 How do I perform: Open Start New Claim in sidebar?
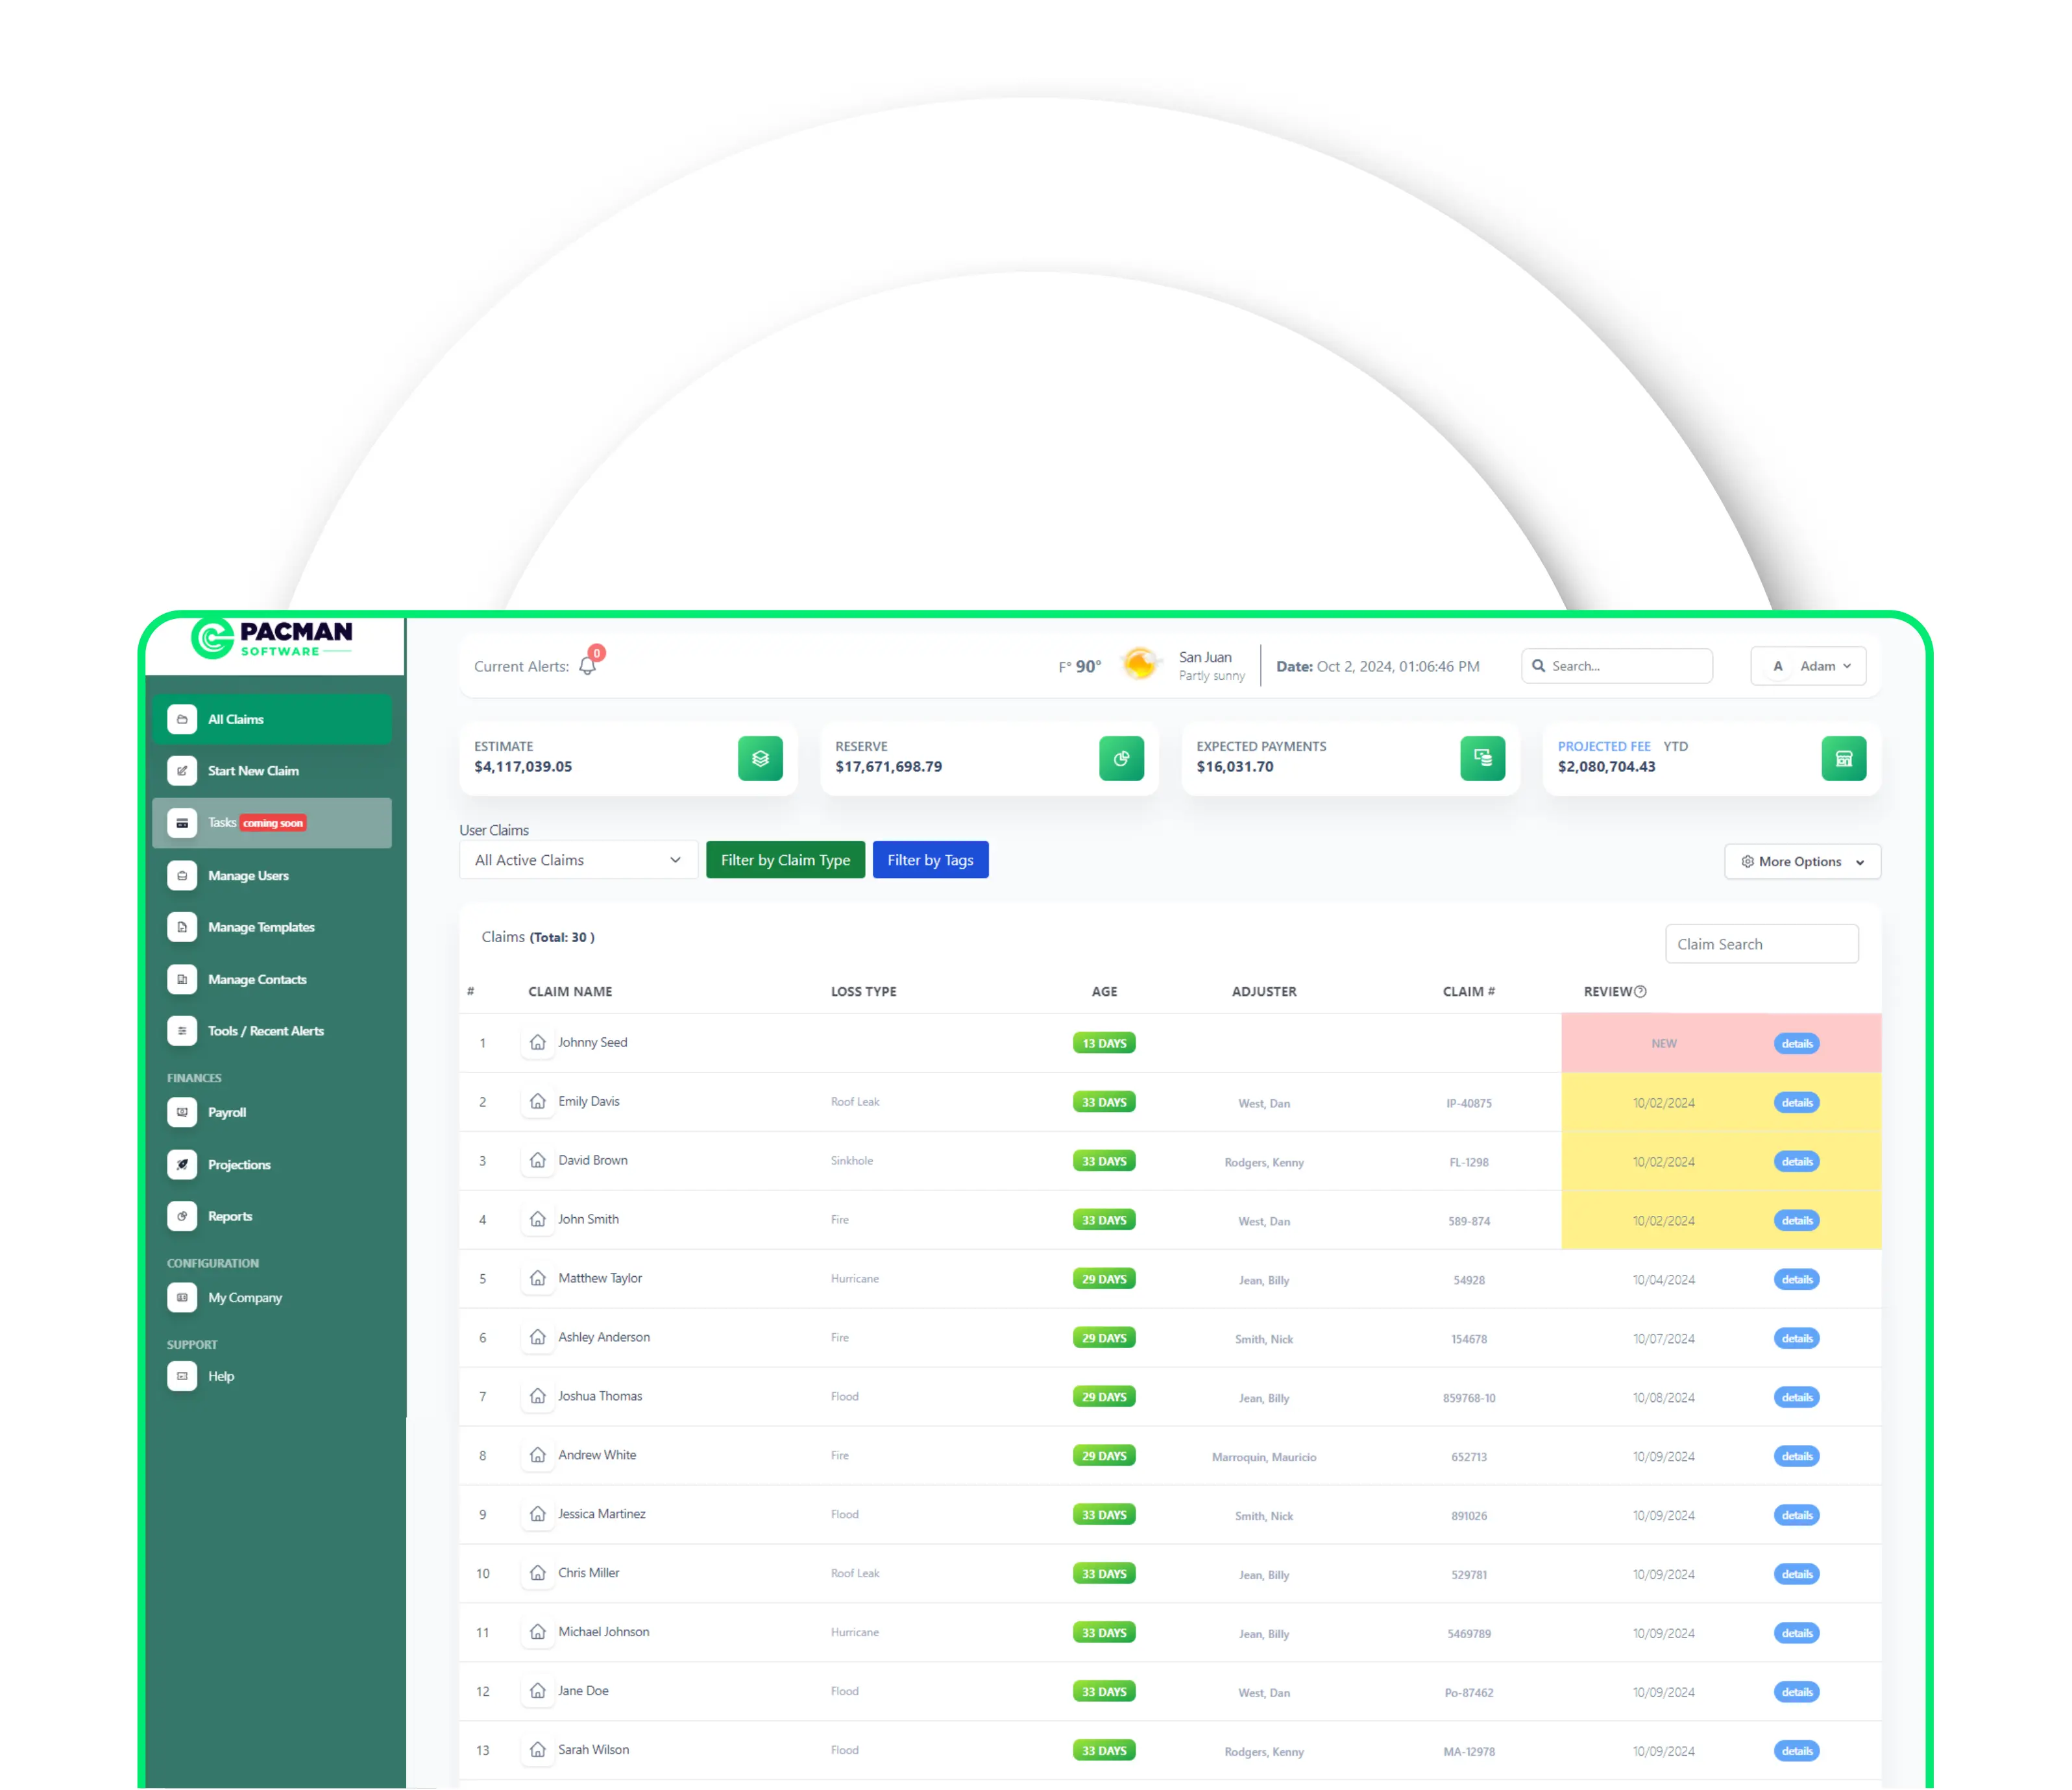[253, 771]
